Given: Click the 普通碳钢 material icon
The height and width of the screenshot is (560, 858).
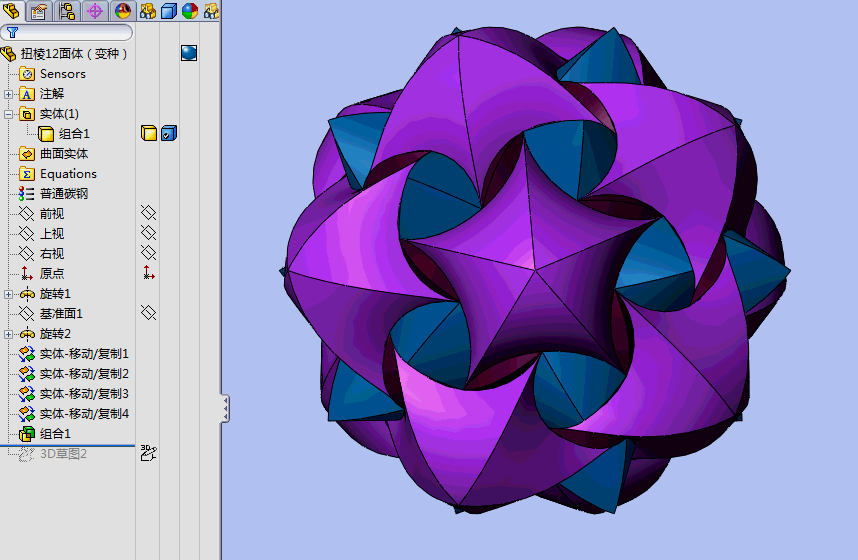Looking at the screenshot, I should (26, 194).
